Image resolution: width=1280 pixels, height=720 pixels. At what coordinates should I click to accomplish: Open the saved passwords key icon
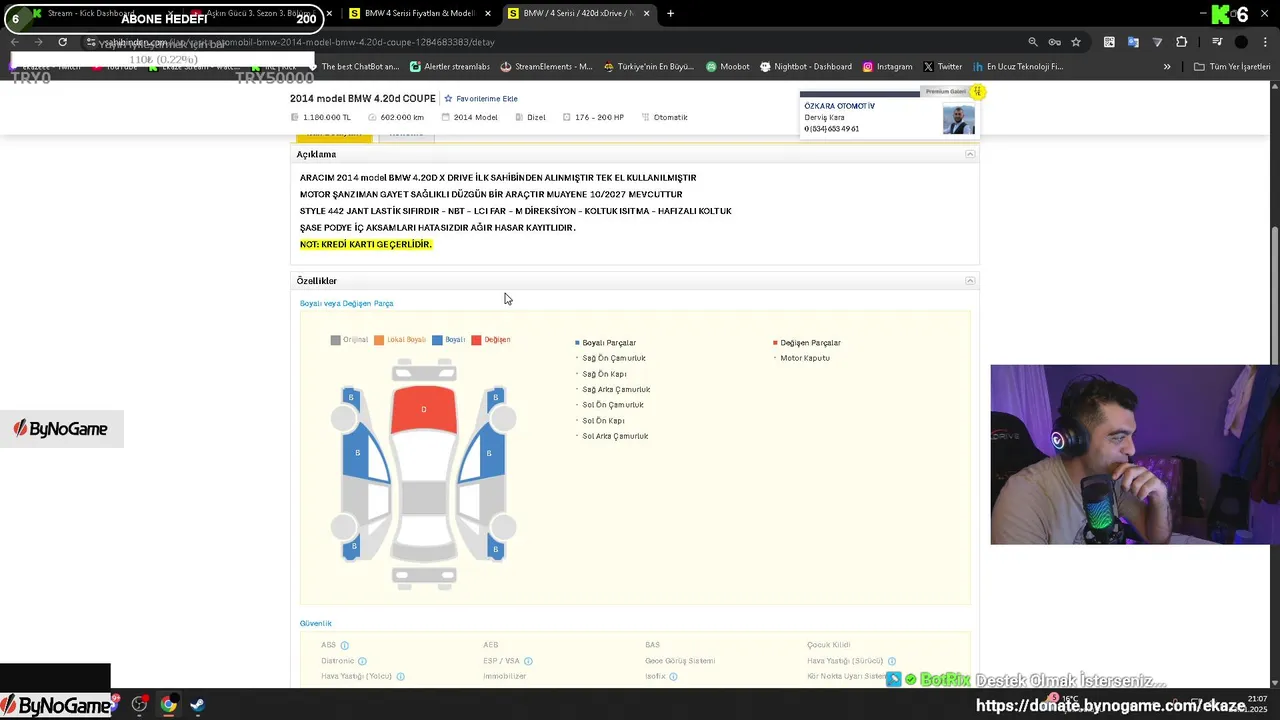pos(1054,42)
